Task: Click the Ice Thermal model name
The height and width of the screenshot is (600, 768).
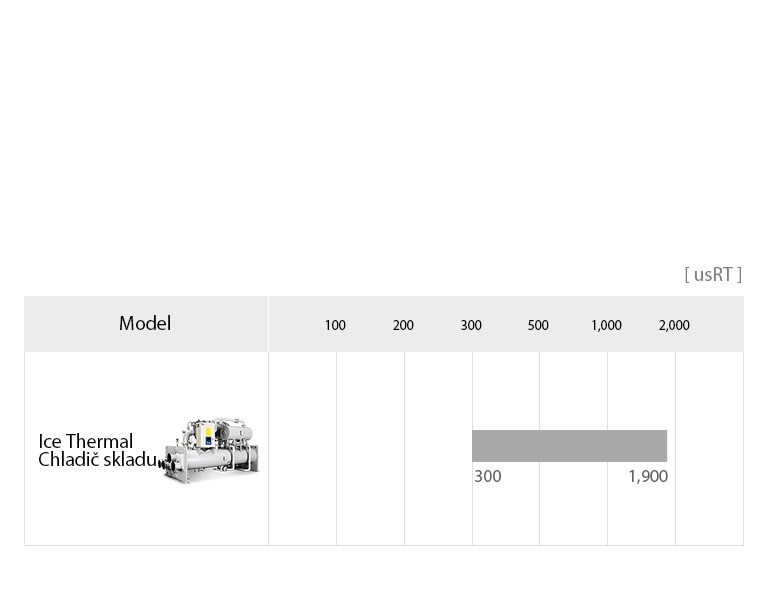Action: point(86,441)
